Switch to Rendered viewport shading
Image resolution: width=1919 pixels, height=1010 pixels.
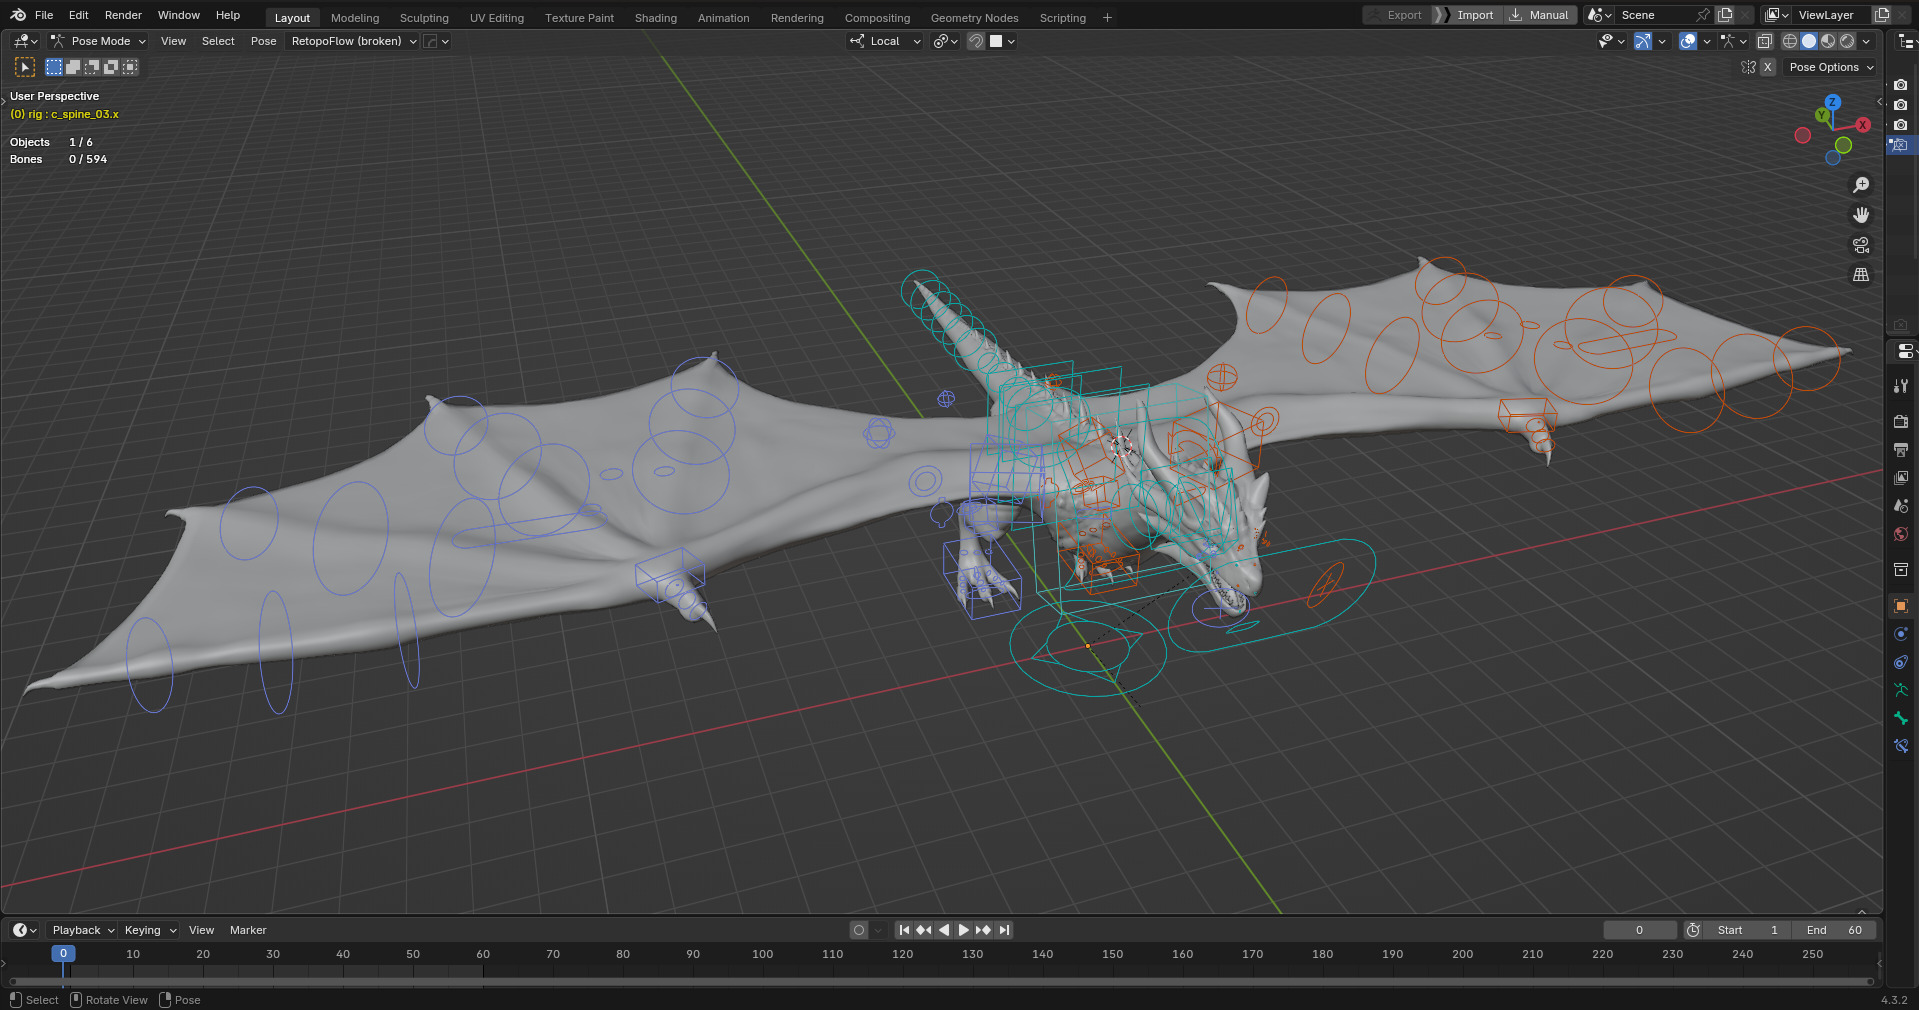click(x=1847, y=41)
